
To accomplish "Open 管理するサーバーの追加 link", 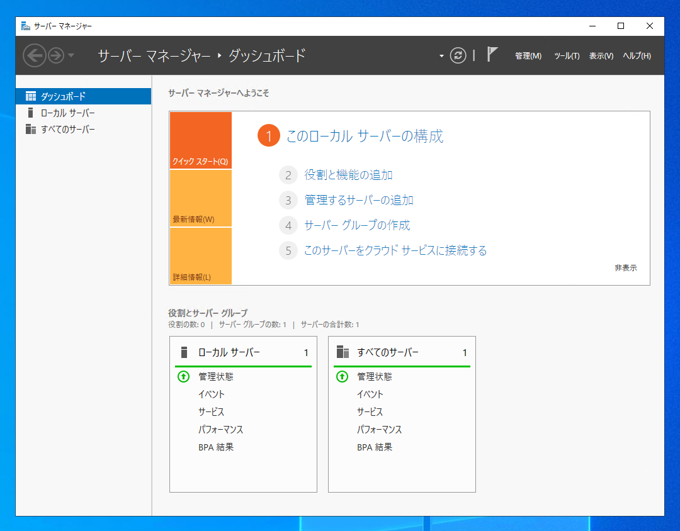I will coord(359,200).
